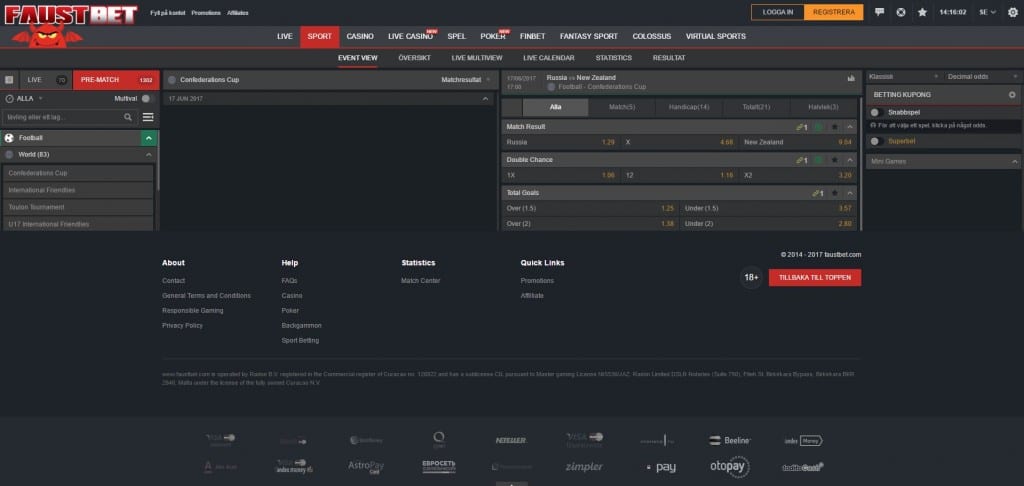Favorite the Total Goals market with its star
1024x486 pixels.
[834, 193]
